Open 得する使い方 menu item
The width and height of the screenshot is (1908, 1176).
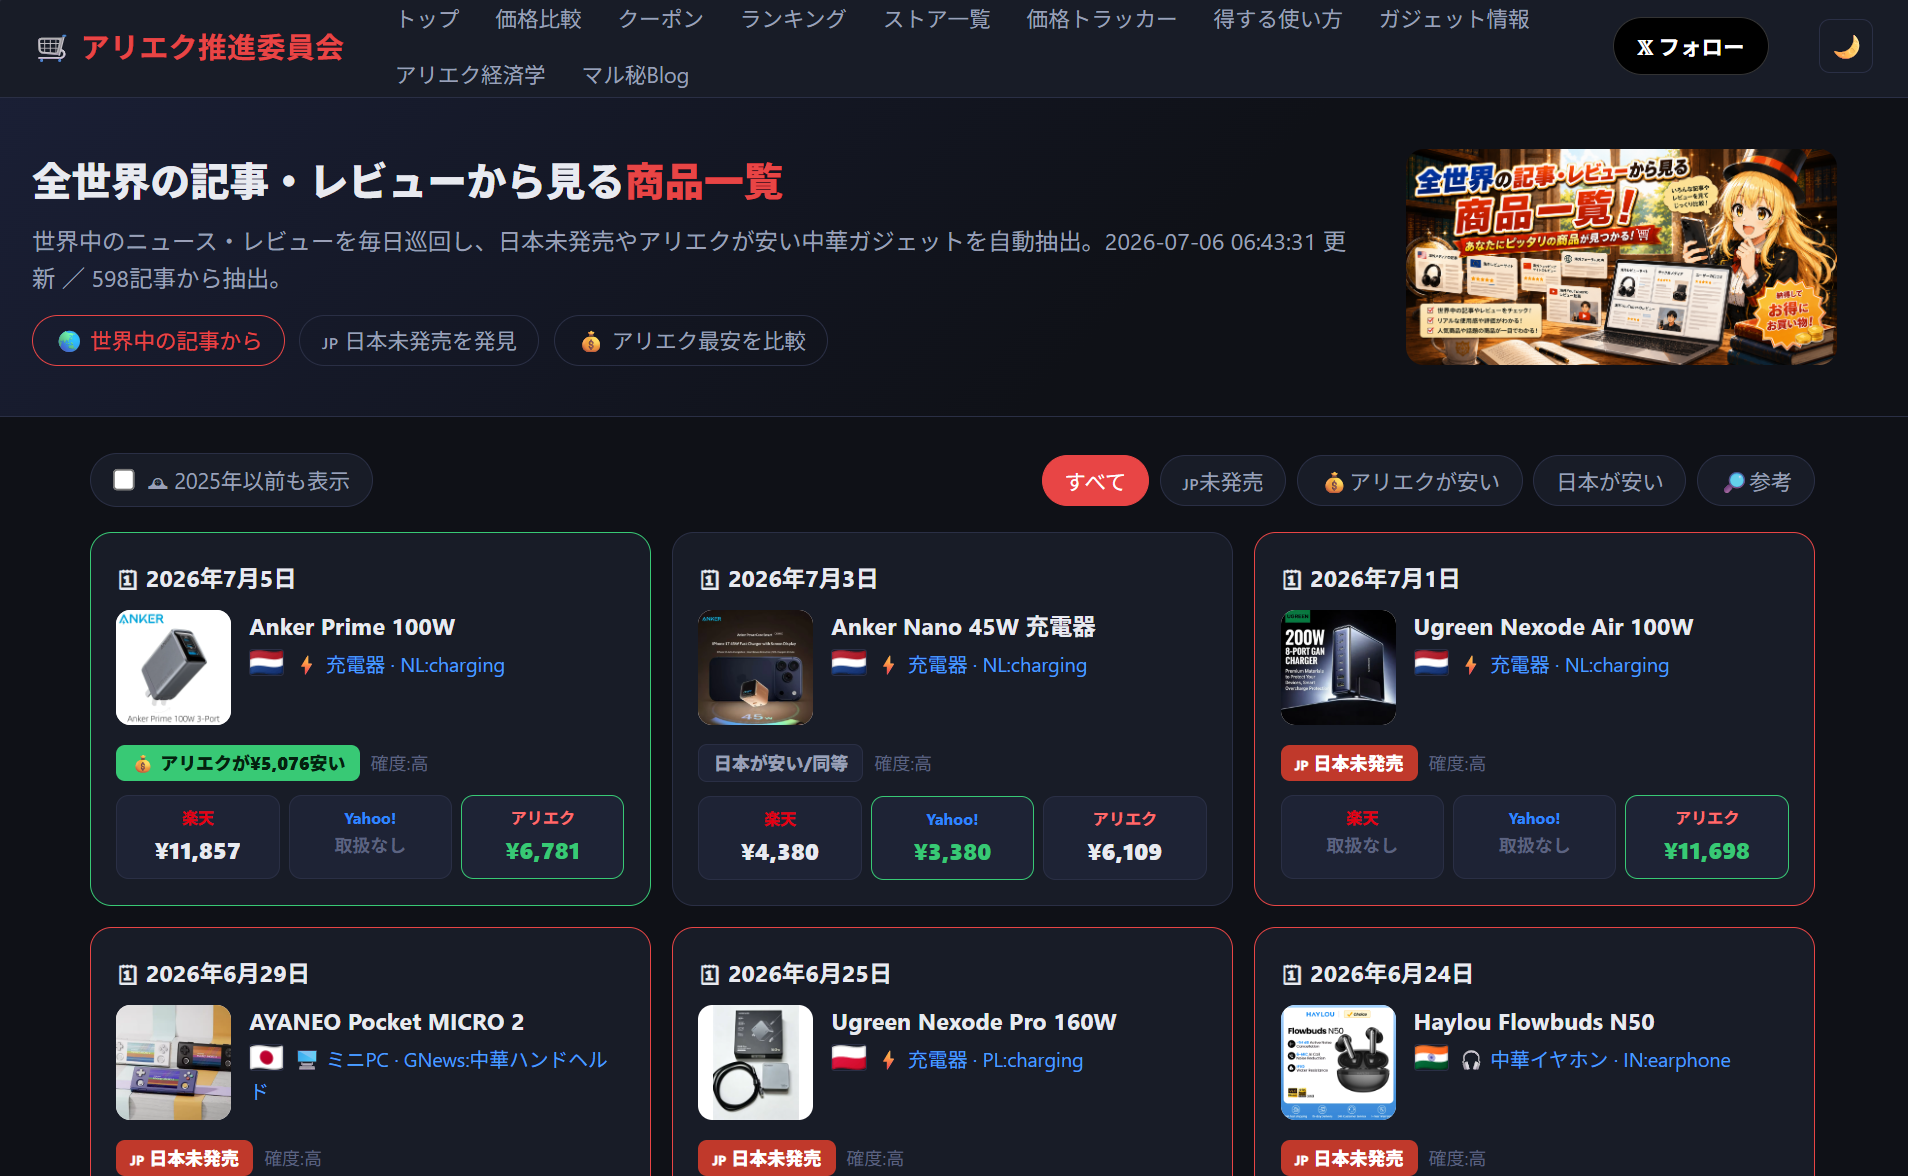pos(1277,19)
